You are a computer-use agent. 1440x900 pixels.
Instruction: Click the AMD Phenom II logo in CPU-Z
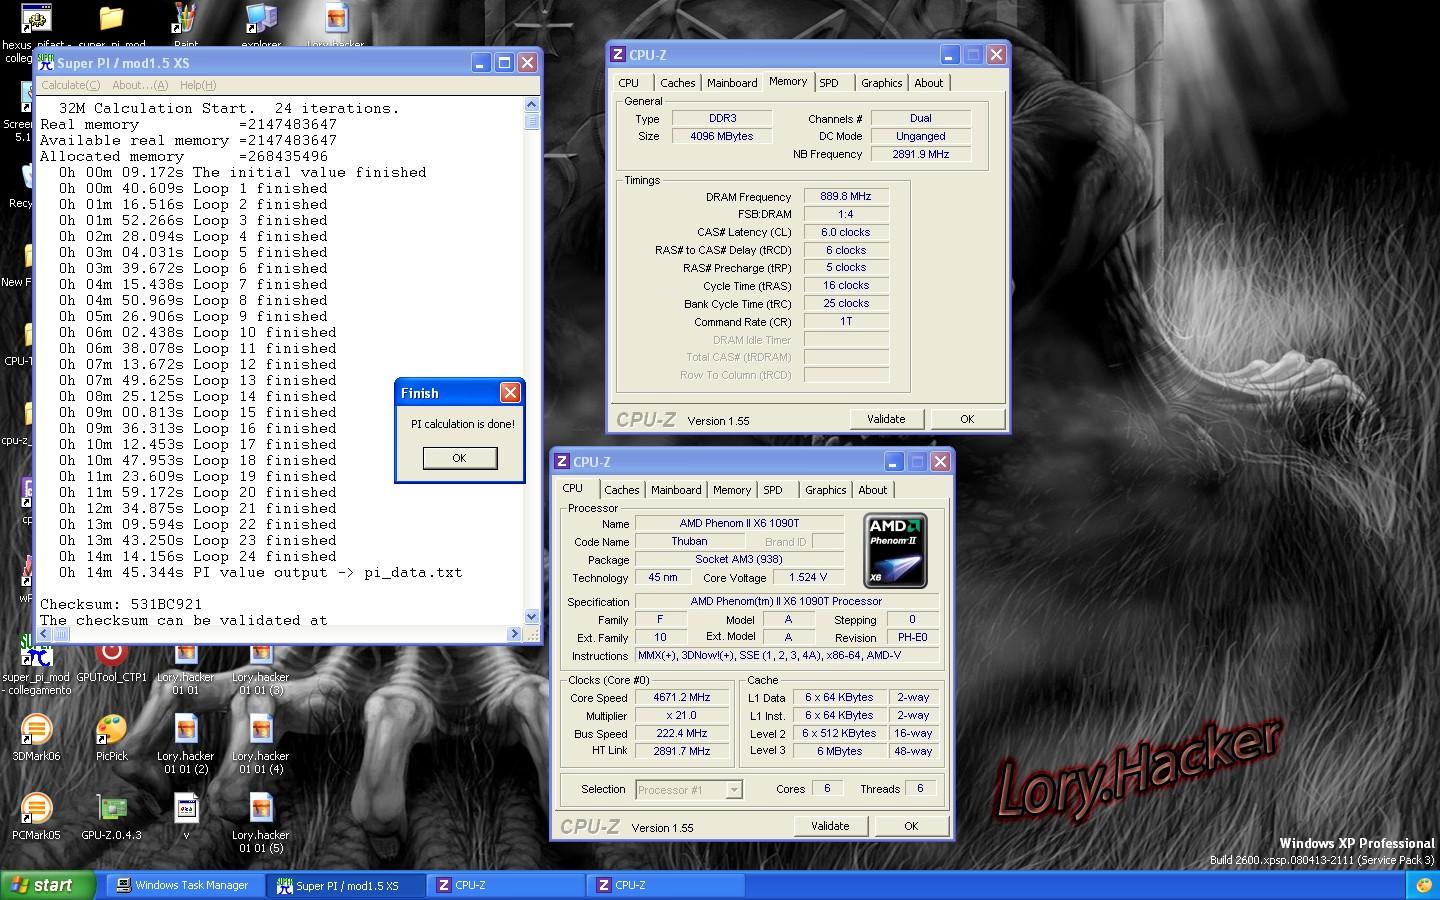895,550
